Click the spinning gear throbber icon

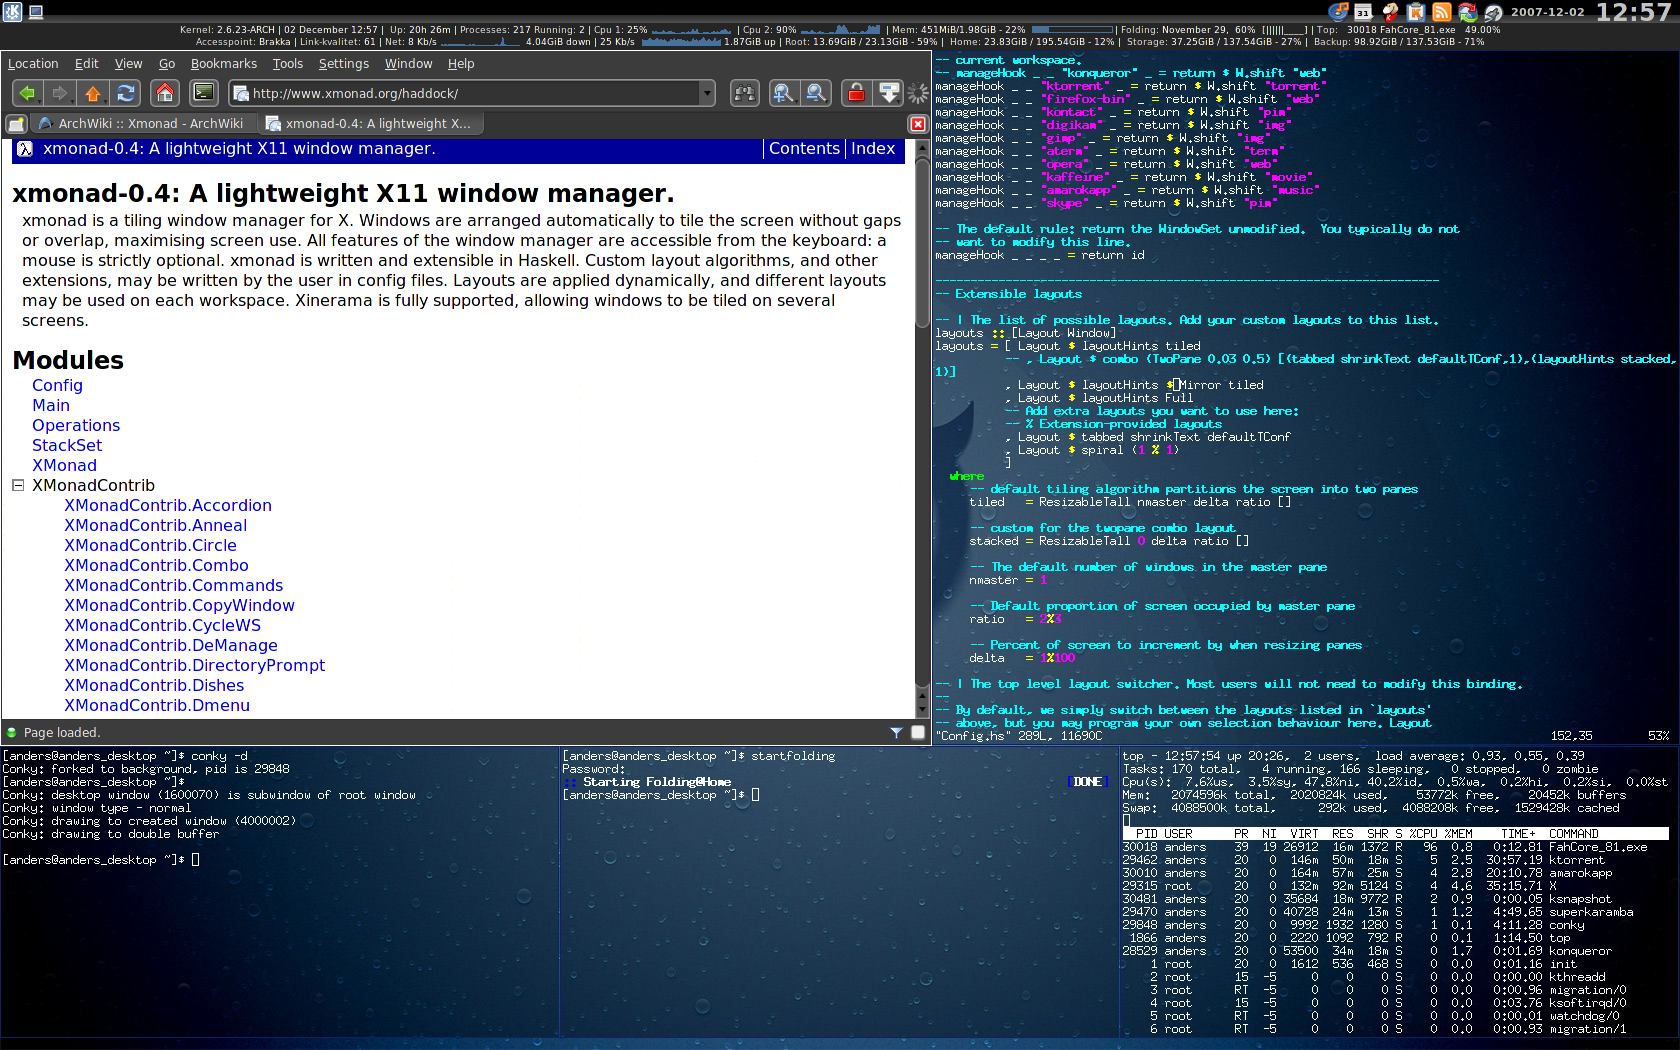[x=918, y=93]
